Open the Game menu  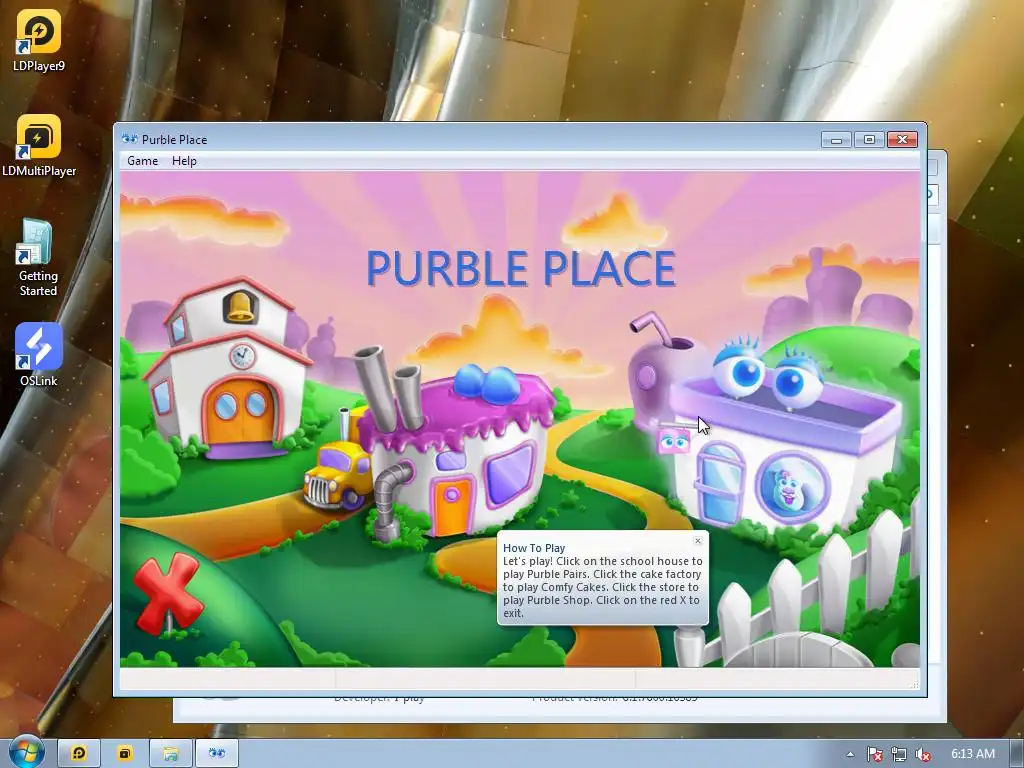click(x=142, y=161)
